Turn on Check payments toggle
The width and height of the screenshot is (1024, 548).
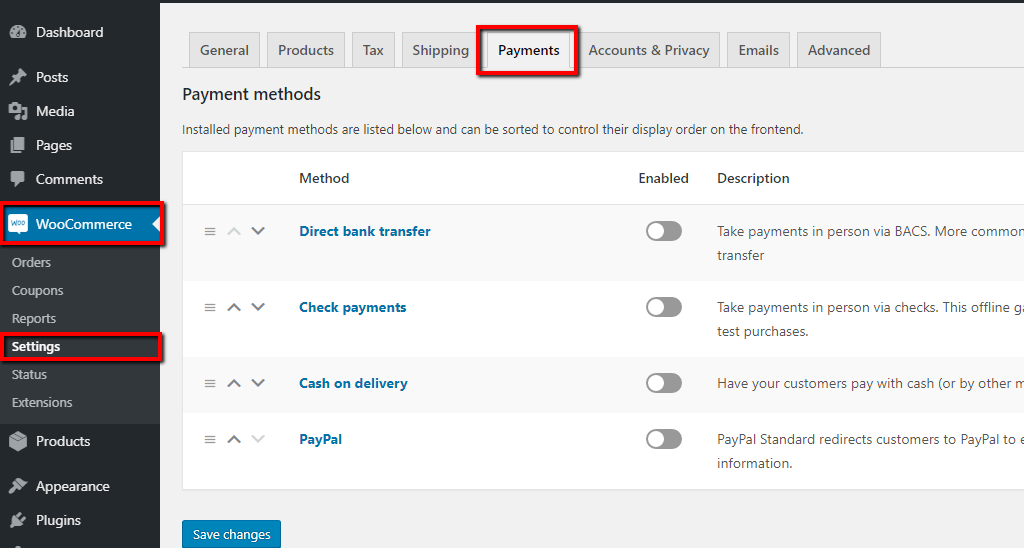pyautogui.click(x=664, y=307)
